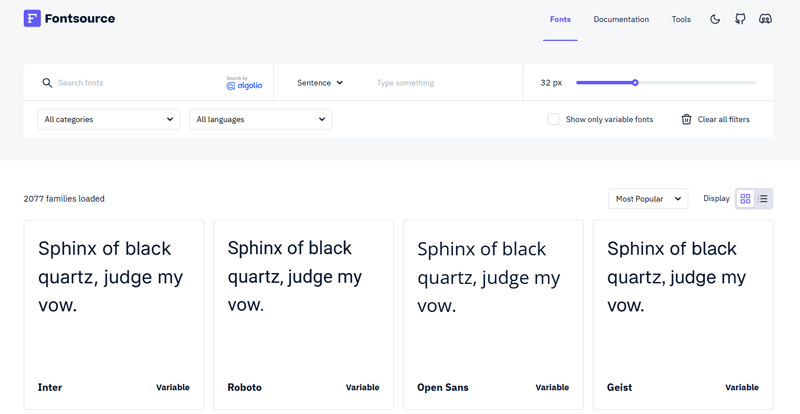Expand the Sentence preview type dropdown

click(x=320, y=83)
